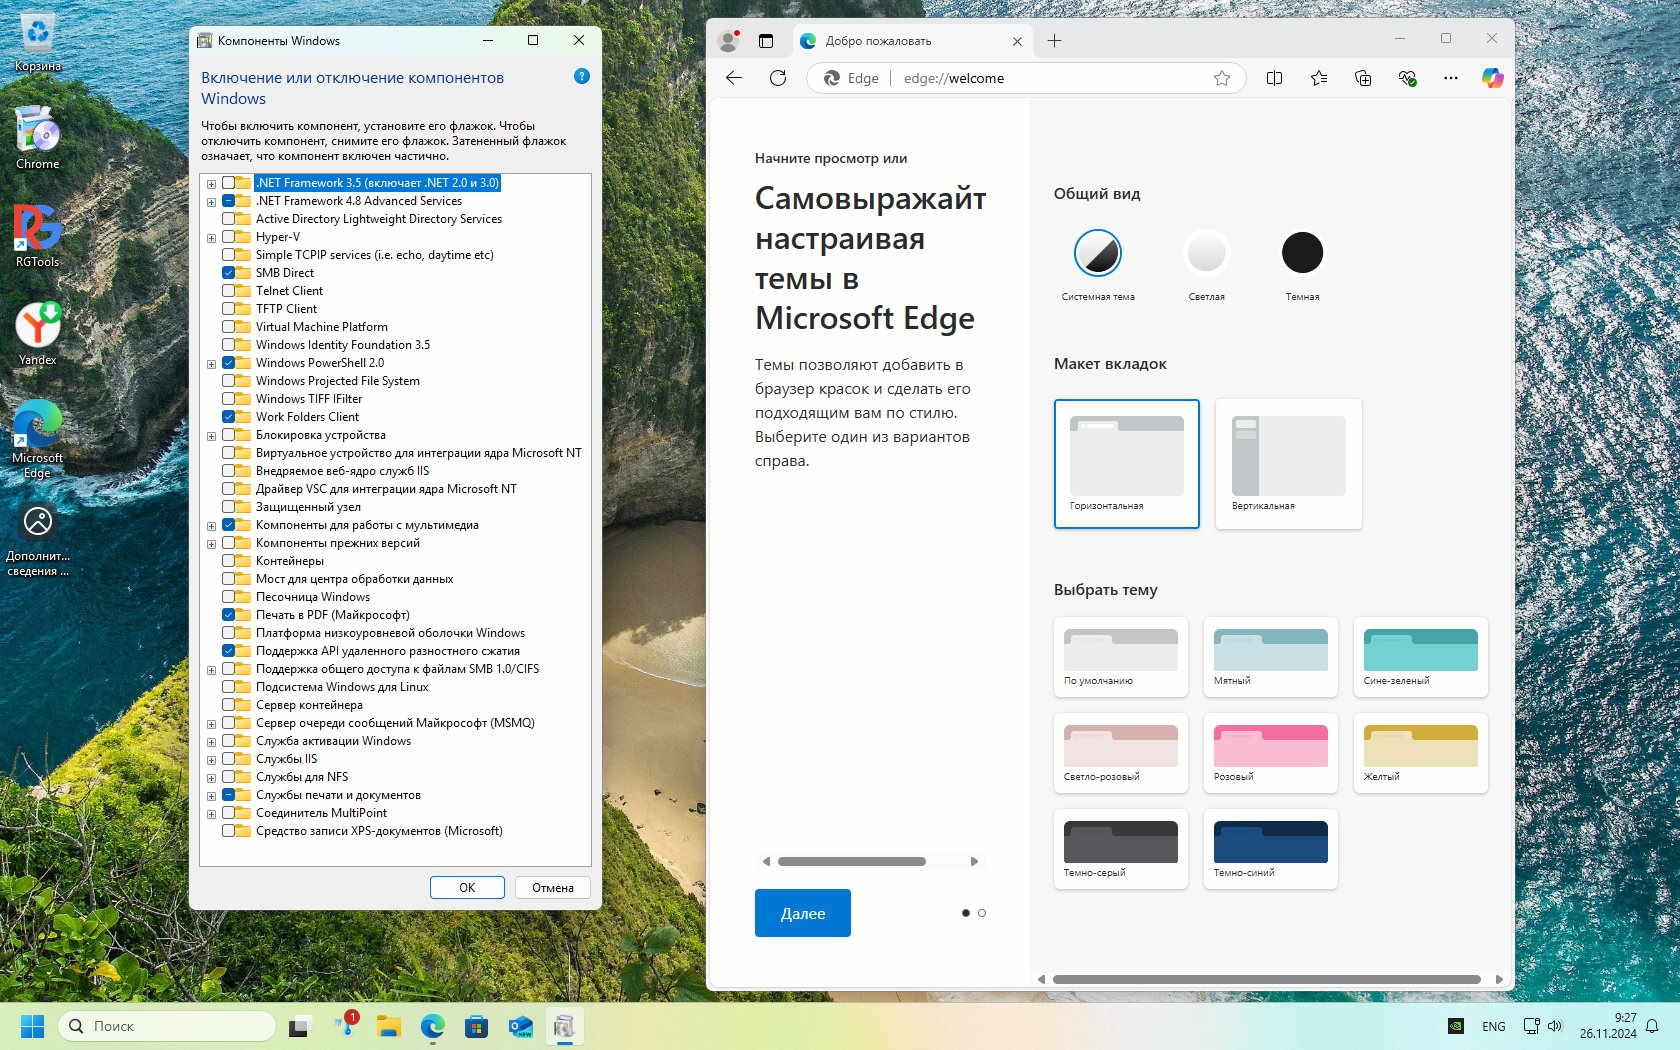Open Edge split screen view

tap(1274, 78)
